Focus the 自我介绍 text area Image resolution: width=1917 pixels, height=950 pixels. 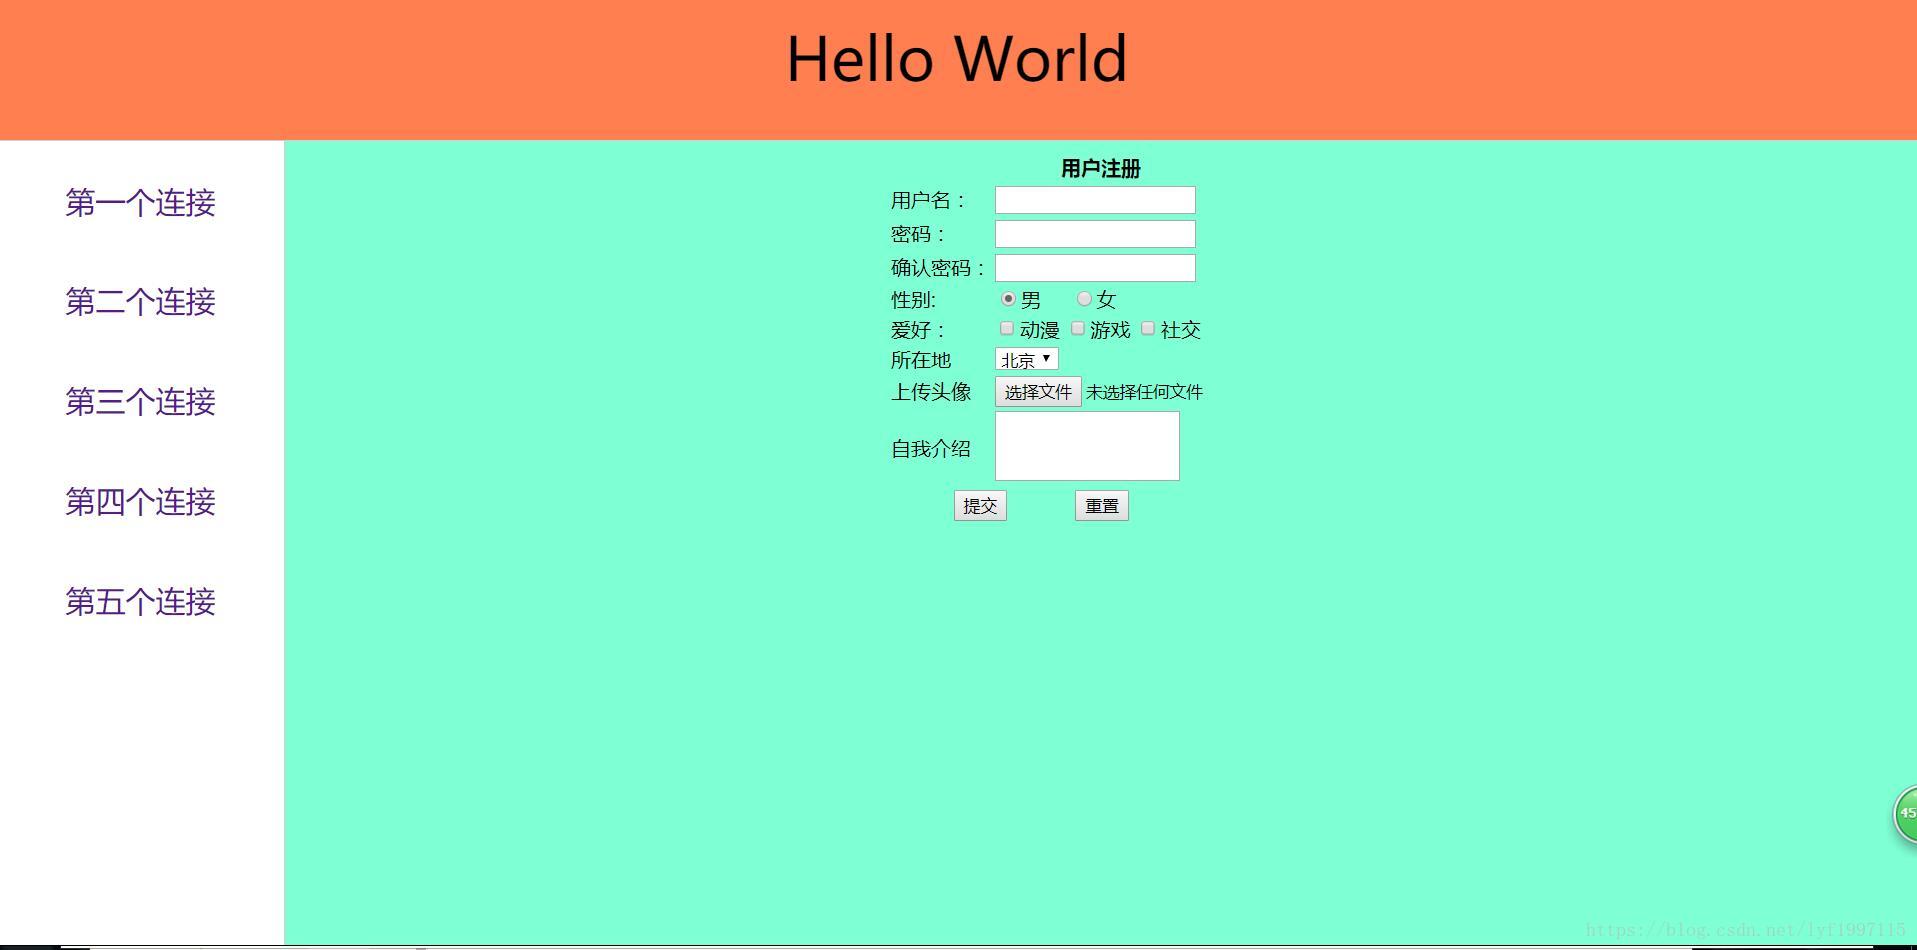(x=1087, y=446)
